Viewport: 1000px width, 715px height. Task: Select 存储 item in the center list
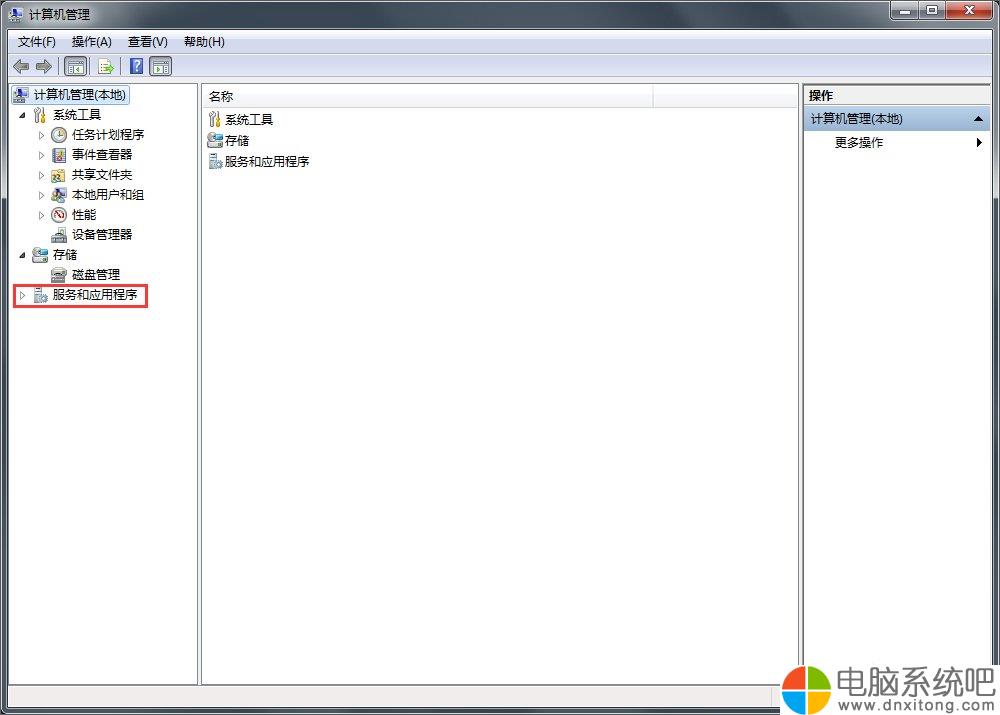pyautogui.click(x=237, y=141)
